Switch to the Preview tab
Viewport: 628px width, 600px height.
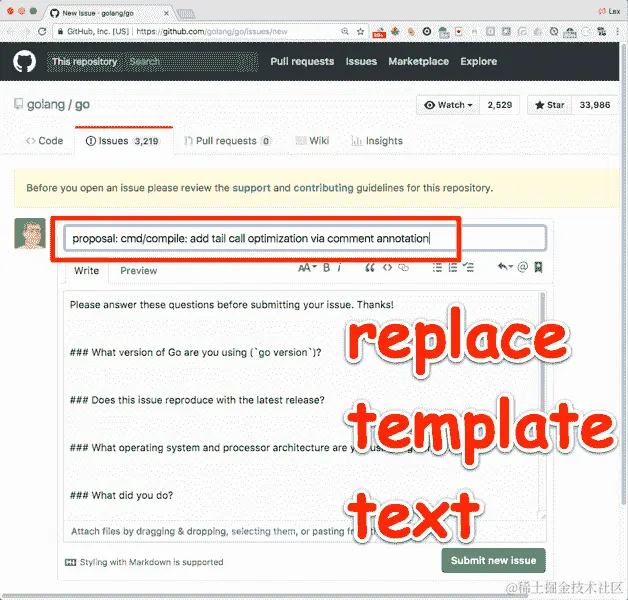coord(139,271)
